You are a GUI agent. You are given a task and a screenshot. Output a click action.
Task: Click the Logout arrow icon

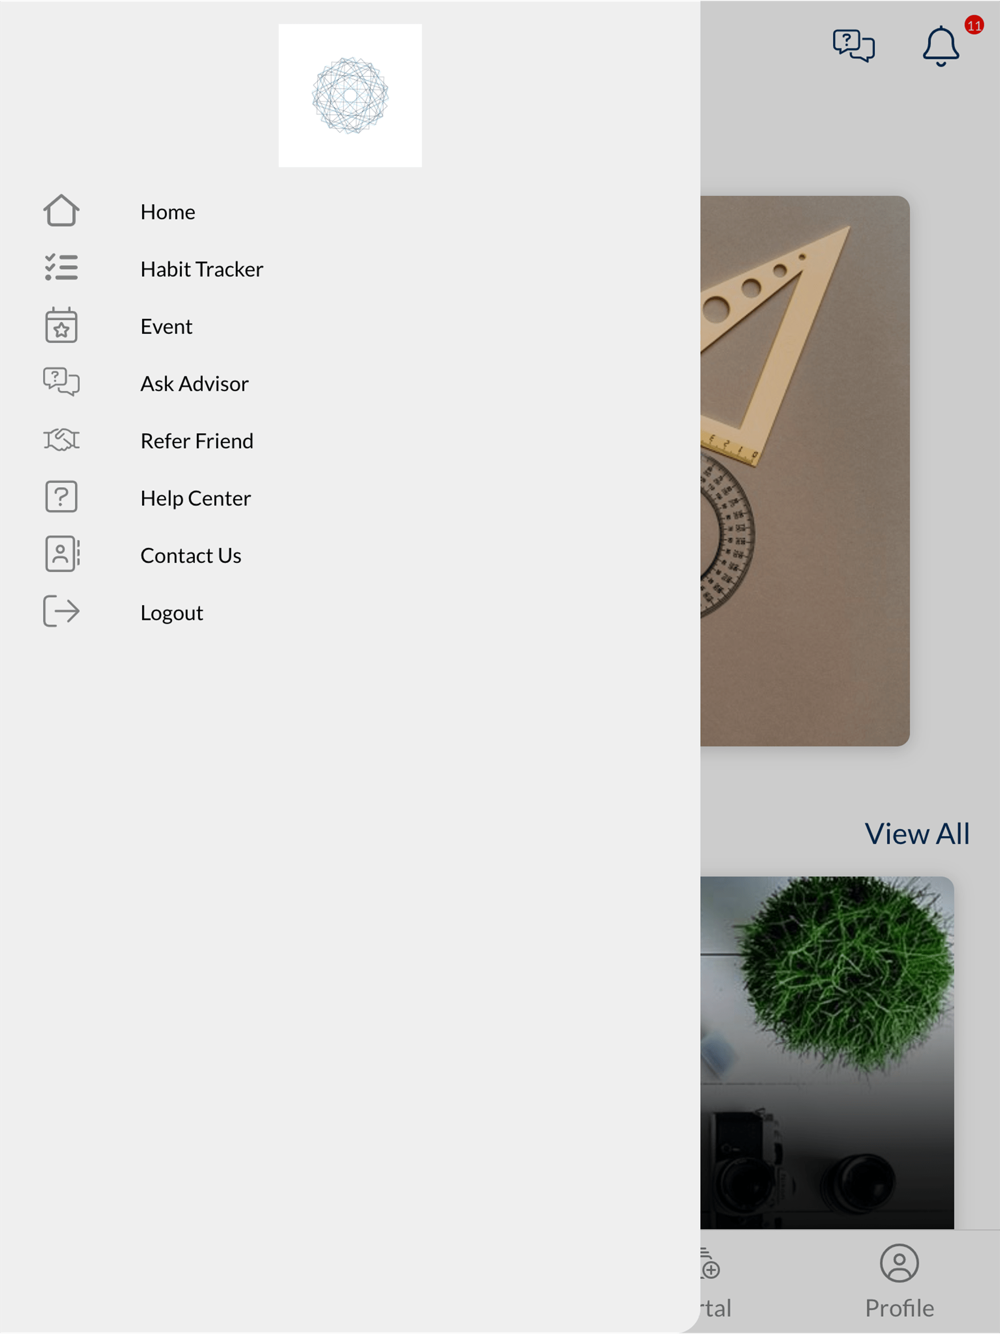[x=61, y=611]
